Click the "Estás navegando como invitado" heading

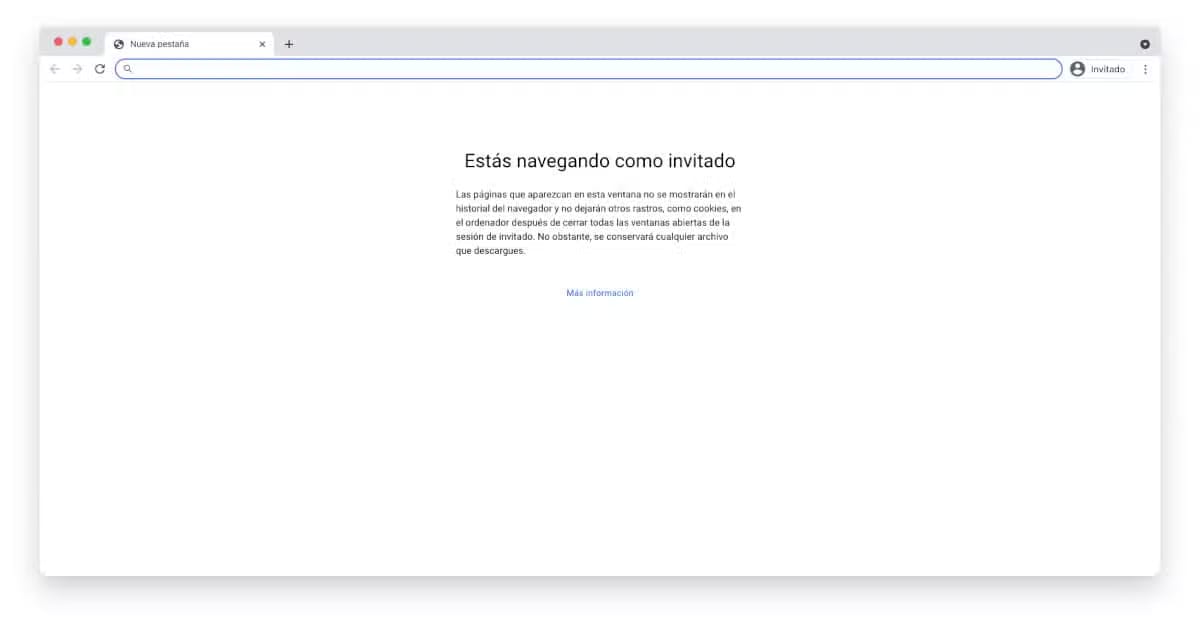click(x=599, y=161)
